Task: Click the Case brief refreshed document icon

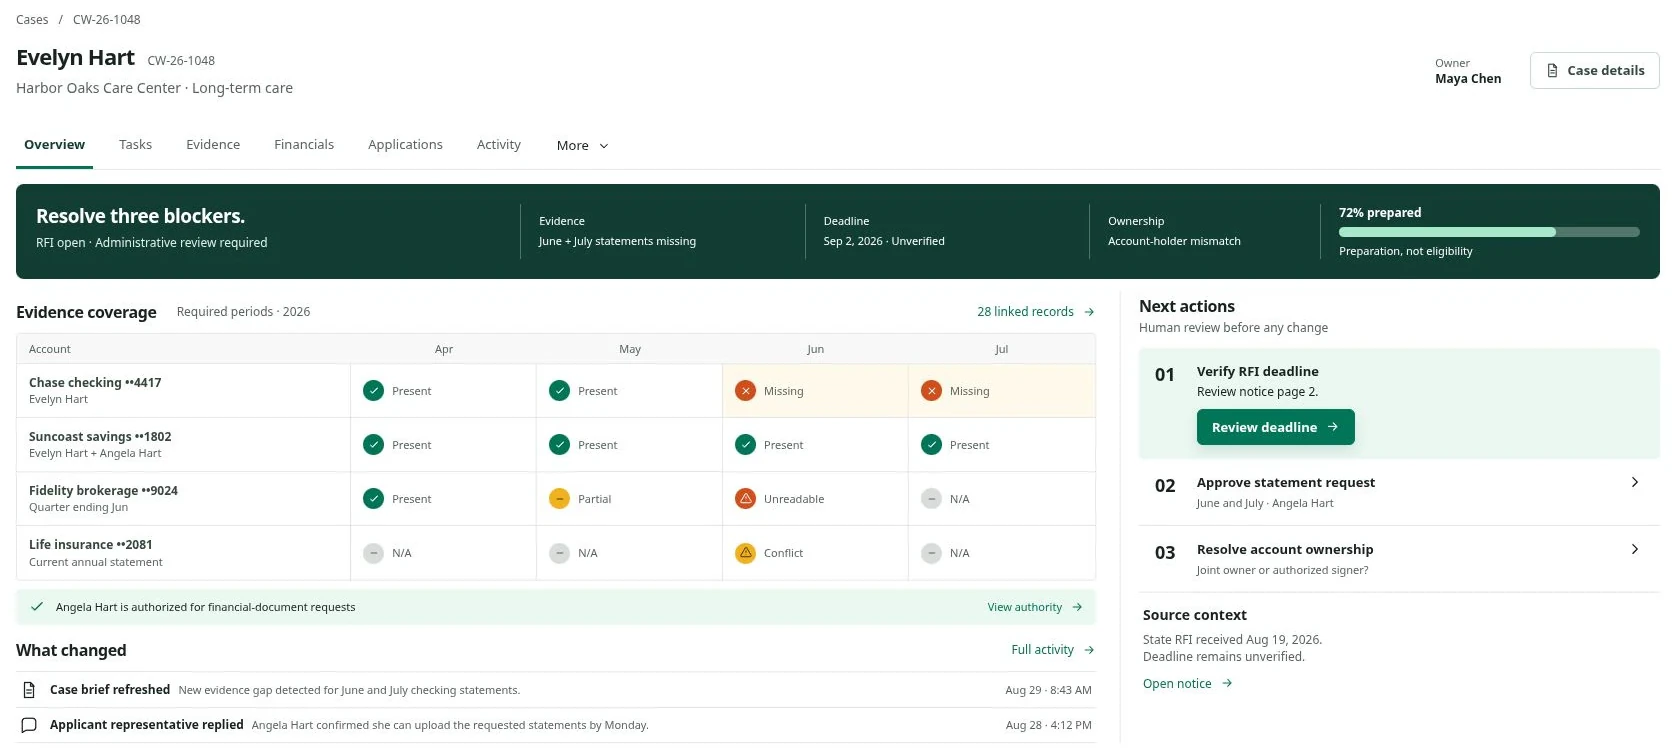Action: tap(29, 690)
